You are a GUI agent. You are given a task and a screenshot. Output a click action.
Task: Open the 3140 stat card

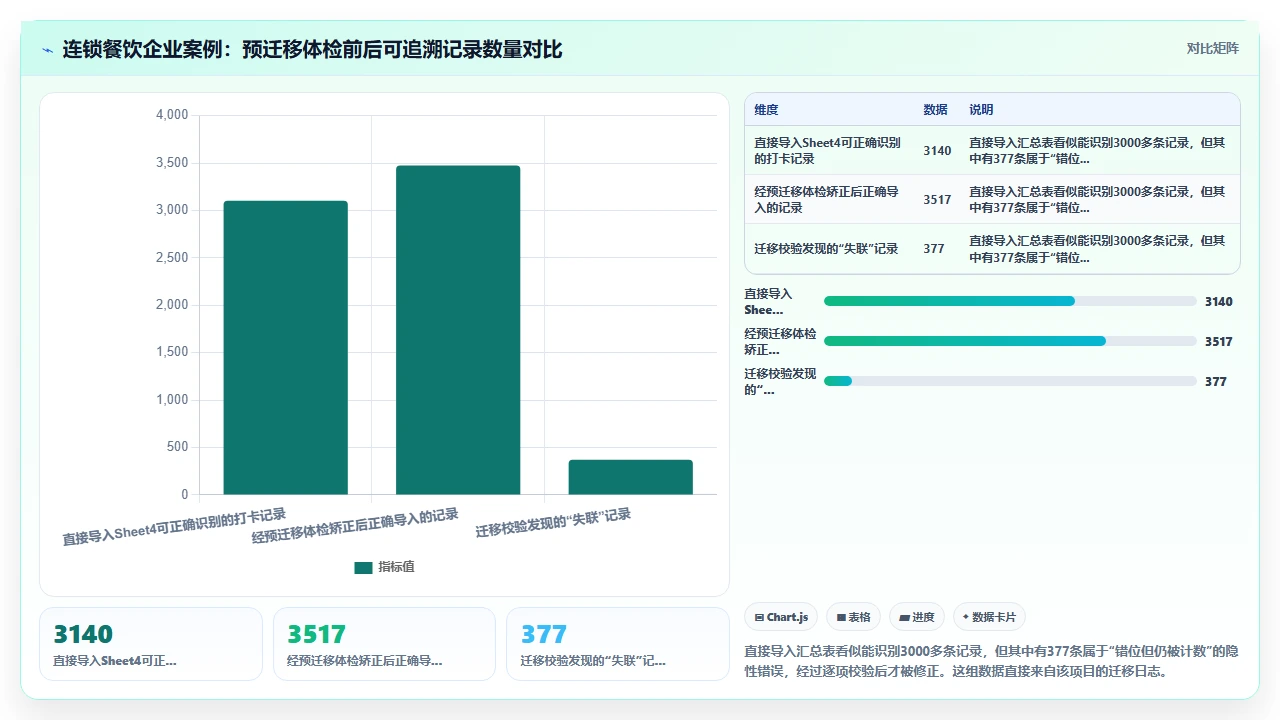(x=151, y=644)
